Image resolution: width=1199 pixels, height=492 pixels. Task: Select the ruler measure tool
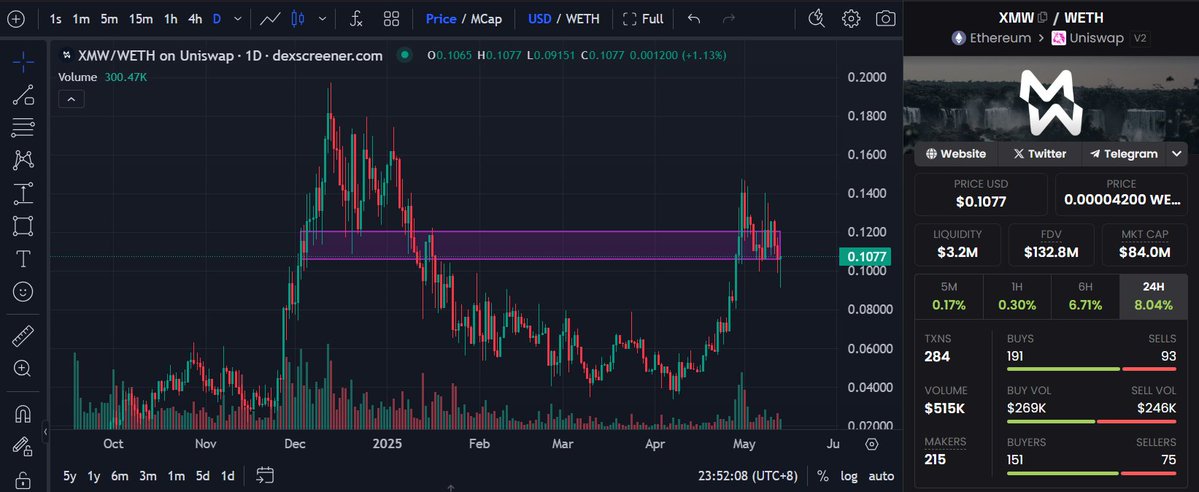23,335
